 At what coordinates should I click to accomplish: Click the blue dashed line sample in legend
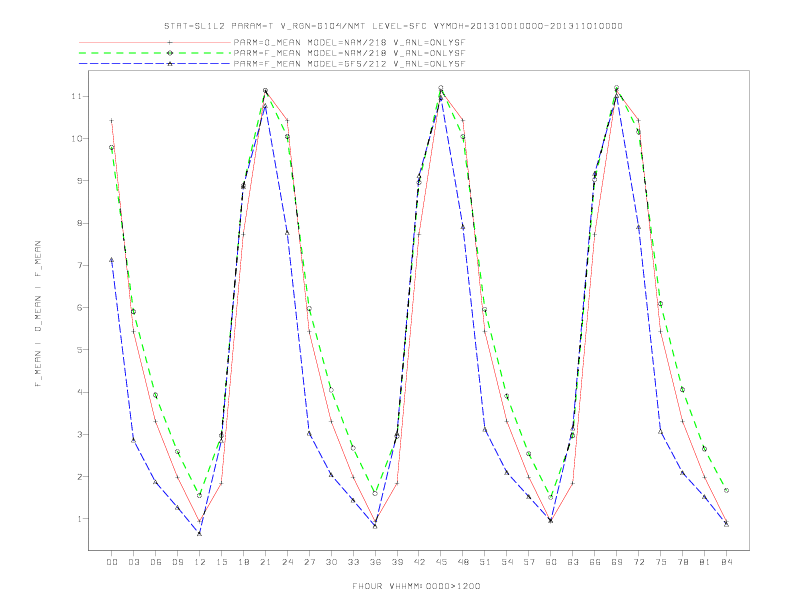155,64
